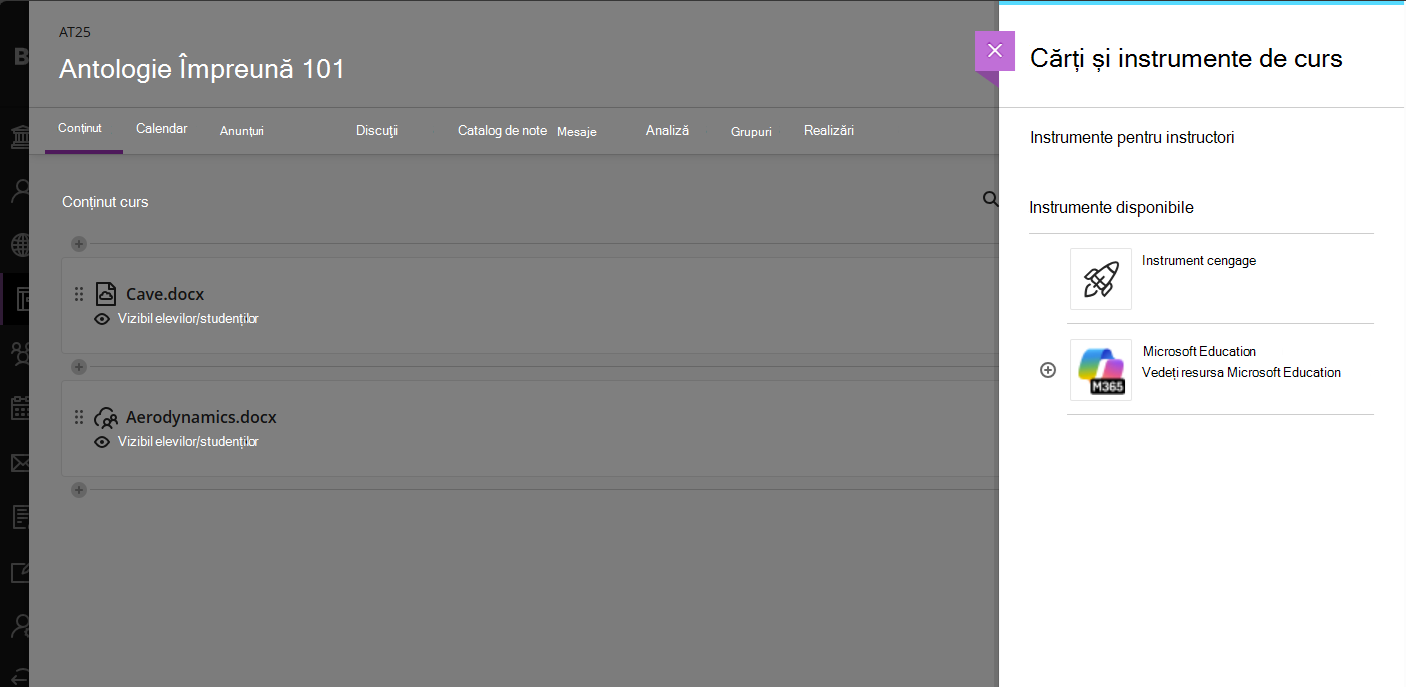Grab the drag handle beside Aerodynamics.docx
Viewport: 1406px width, 687px height.
click(x=79, y=417)
